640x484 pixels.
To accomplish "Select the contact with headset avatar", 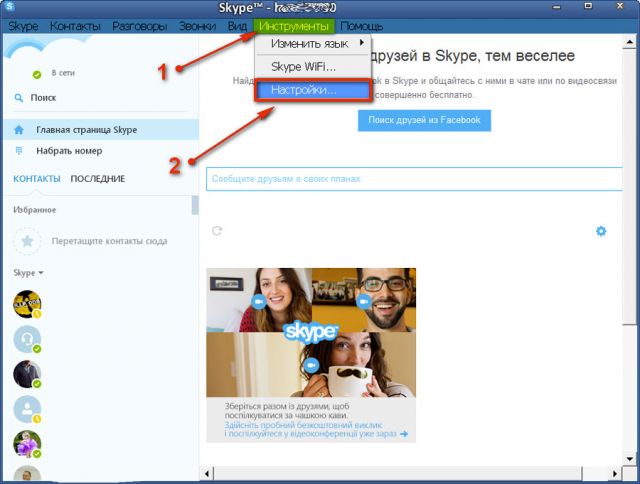I will pos(27,339).
